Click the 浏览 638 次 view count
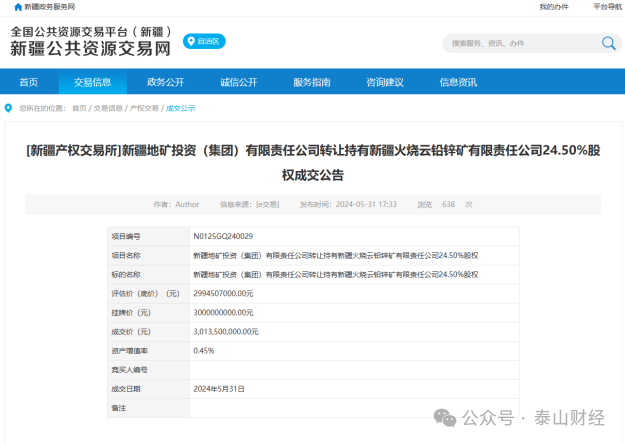This screenshot has width=625, height=443. tap(445, 205)
